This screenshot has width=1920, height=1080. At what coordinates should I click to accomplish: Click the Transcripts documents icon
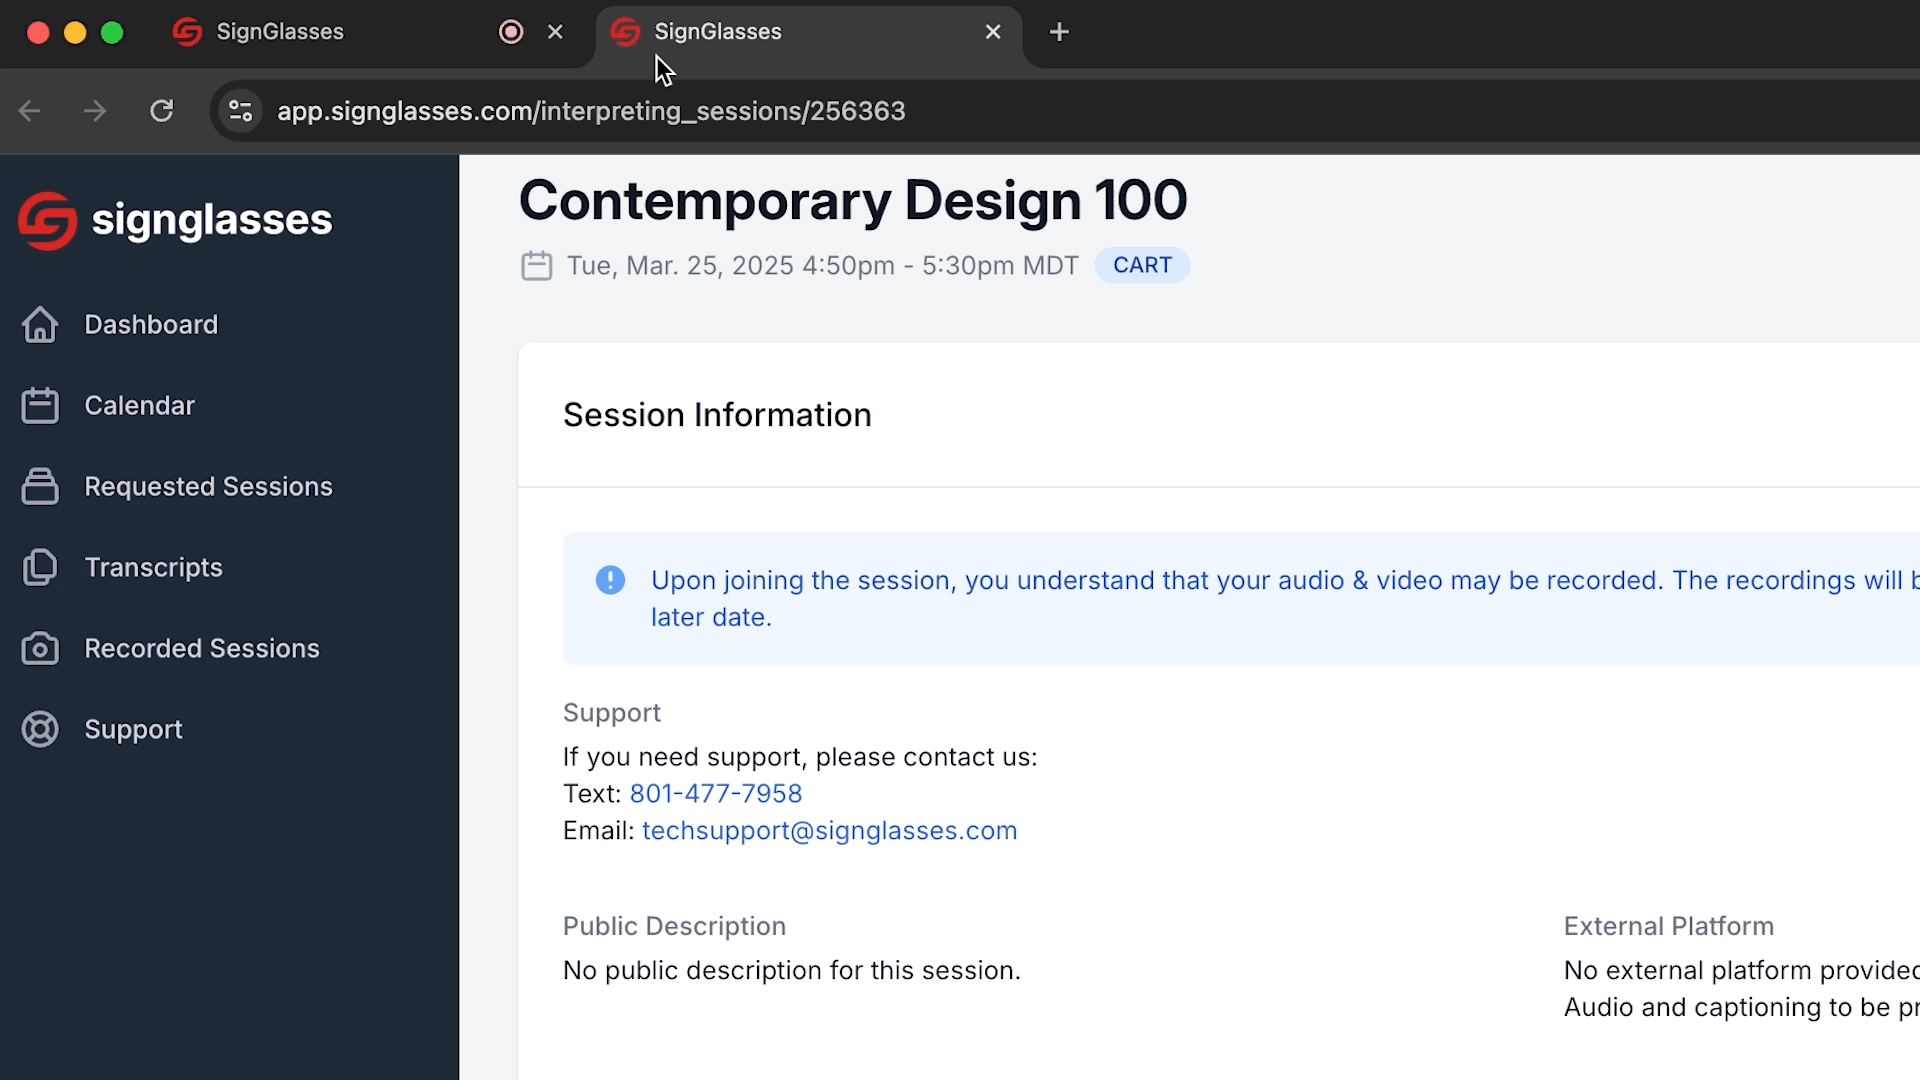click(x=40, y=567)
